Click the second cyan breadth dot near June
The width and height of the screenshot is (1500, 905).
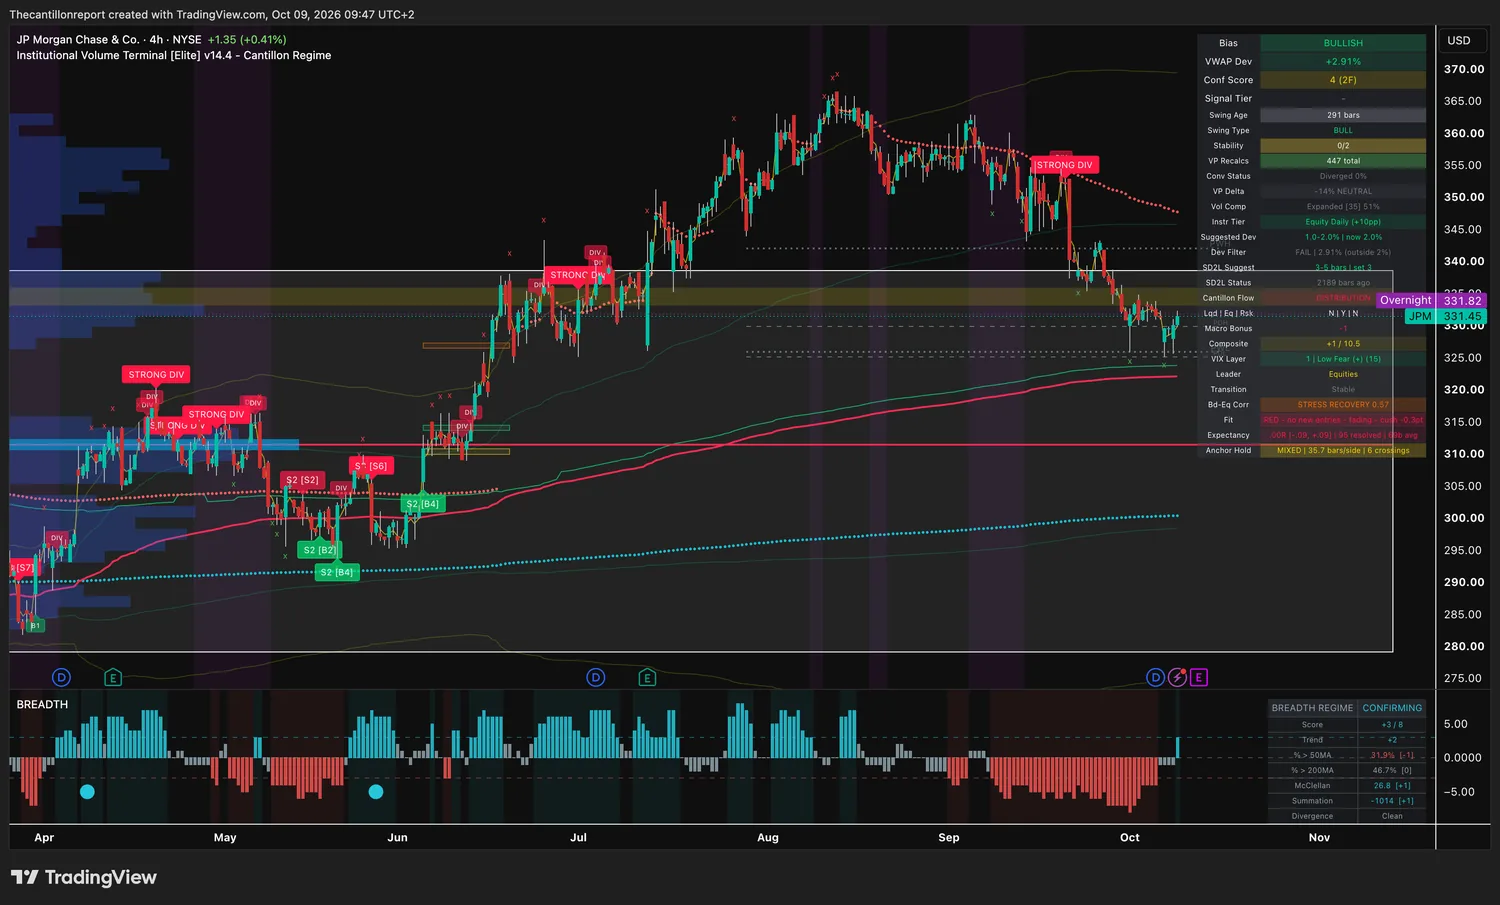(376, 791)
